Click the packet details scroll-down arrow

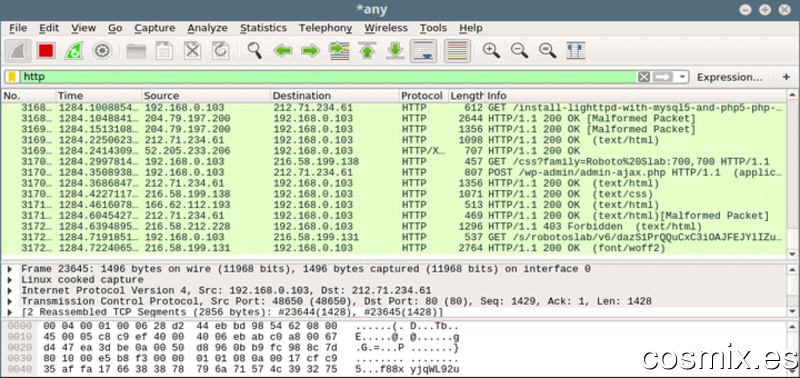(792, 311)
